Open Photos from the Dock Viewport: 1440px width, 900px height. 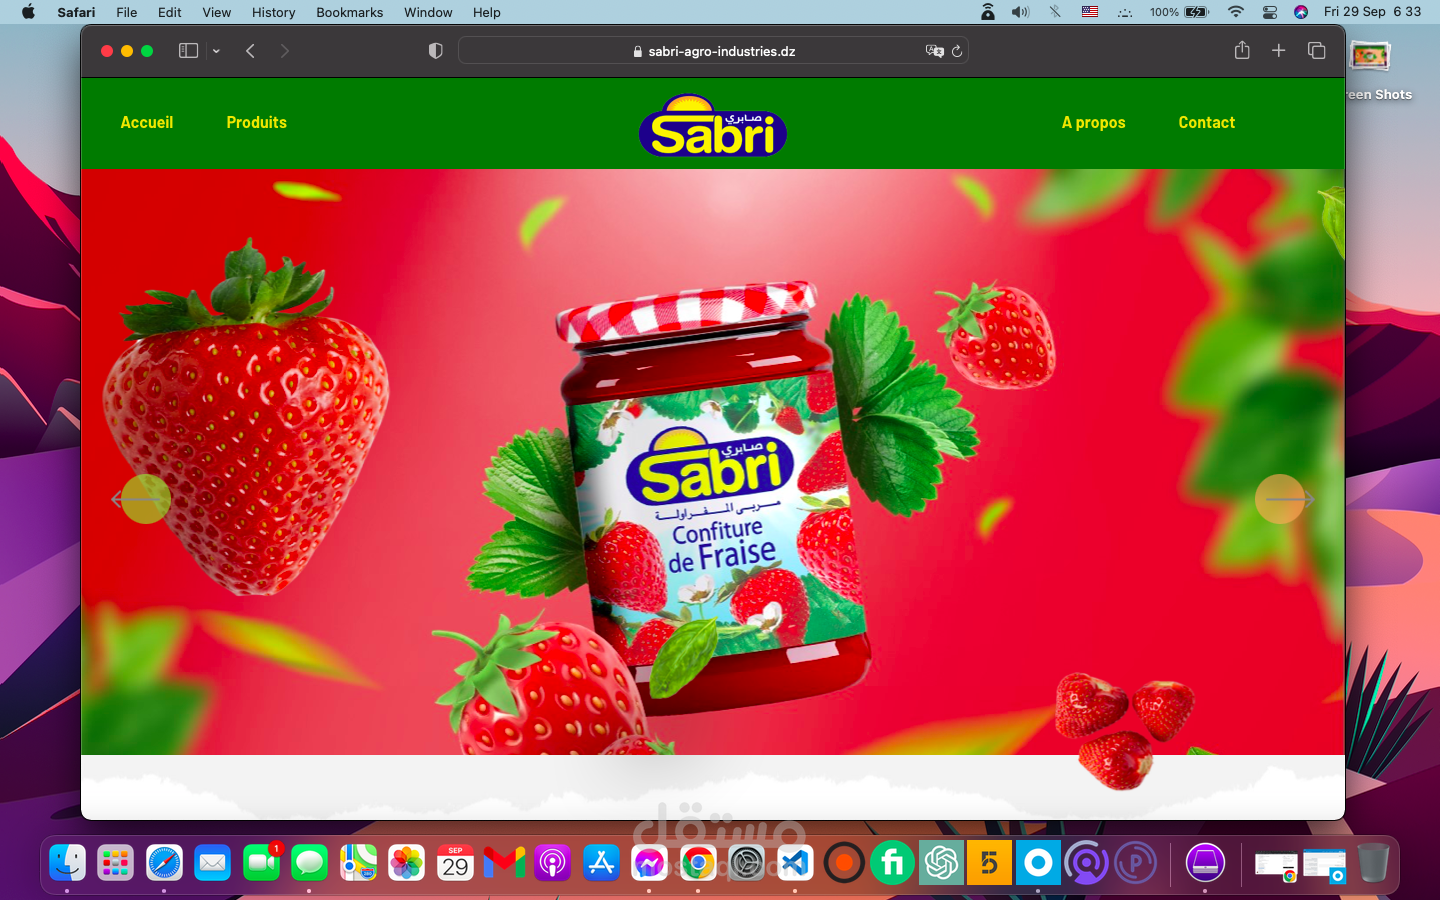(407, 863)
